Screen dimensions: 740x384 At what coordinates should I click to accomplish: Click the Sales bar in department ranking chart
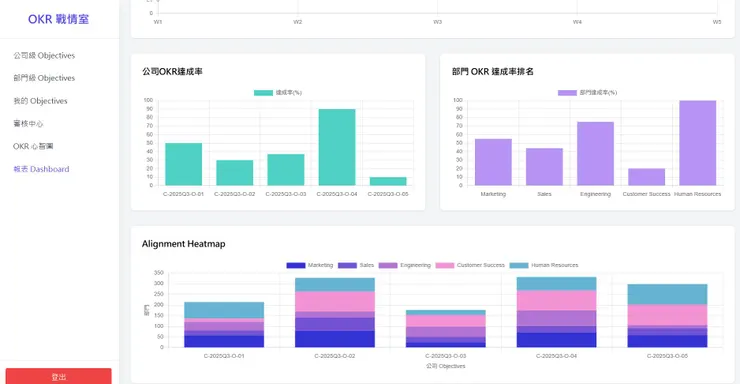click(x=545, y=167)
